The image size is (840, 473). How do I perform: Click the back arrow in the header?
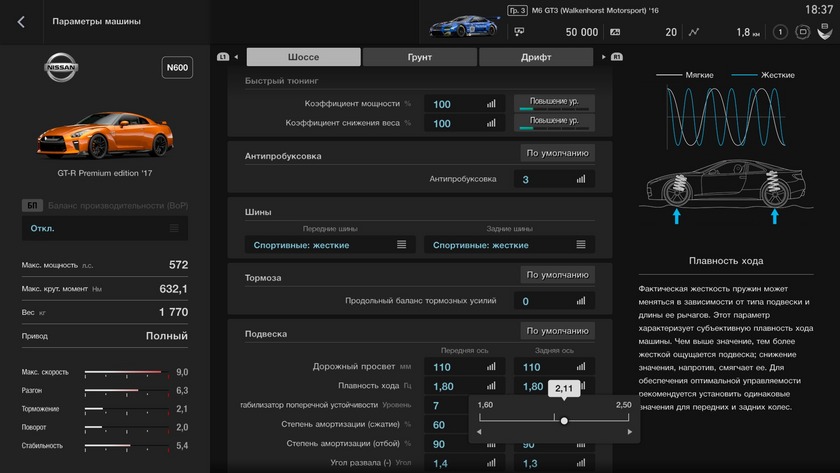point(21,21)
